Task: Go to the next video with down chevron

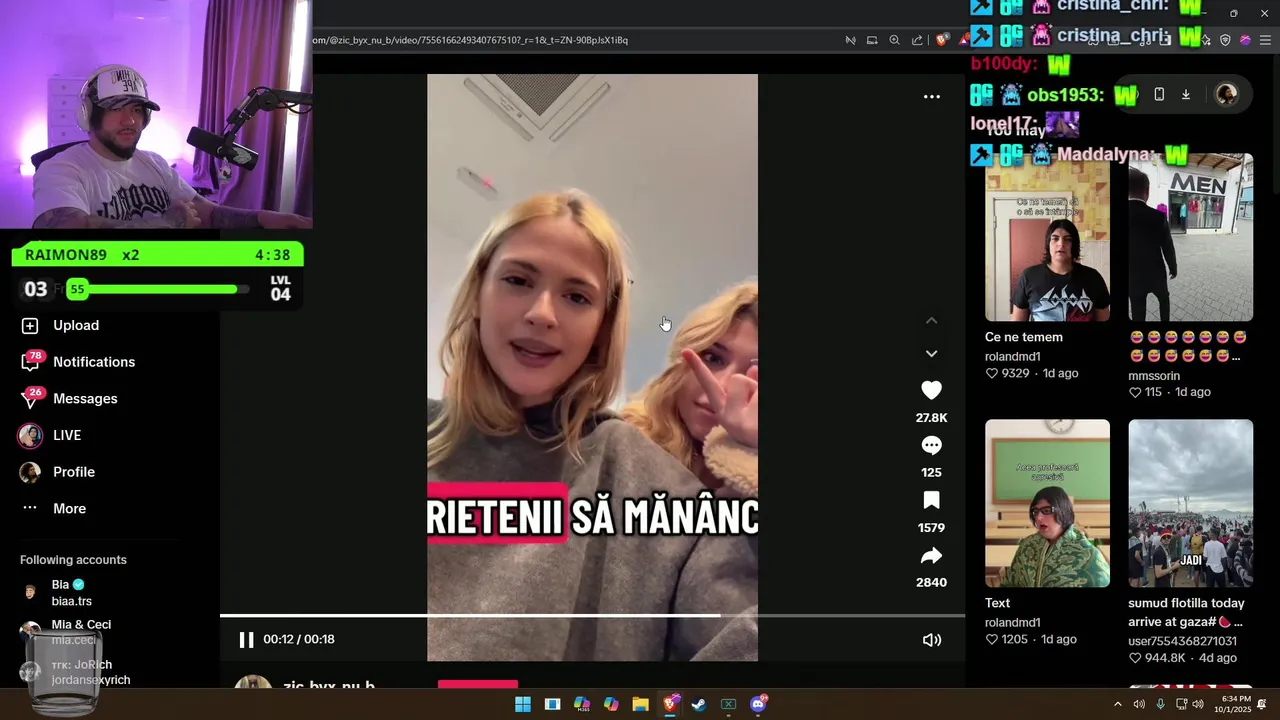Action: 931,354
